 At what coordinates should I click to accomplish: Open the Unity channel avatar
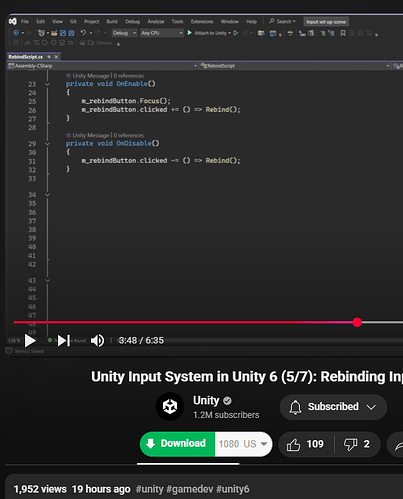pos(170,406)
